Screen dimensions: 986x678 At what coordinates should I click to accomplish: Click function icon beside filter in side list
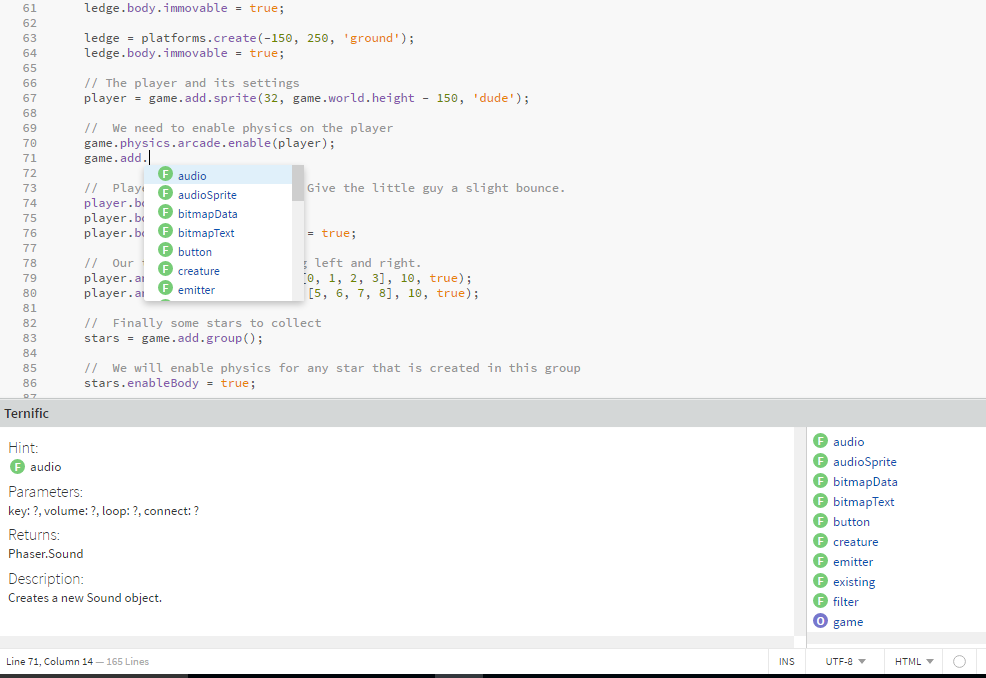coord(821,601)
